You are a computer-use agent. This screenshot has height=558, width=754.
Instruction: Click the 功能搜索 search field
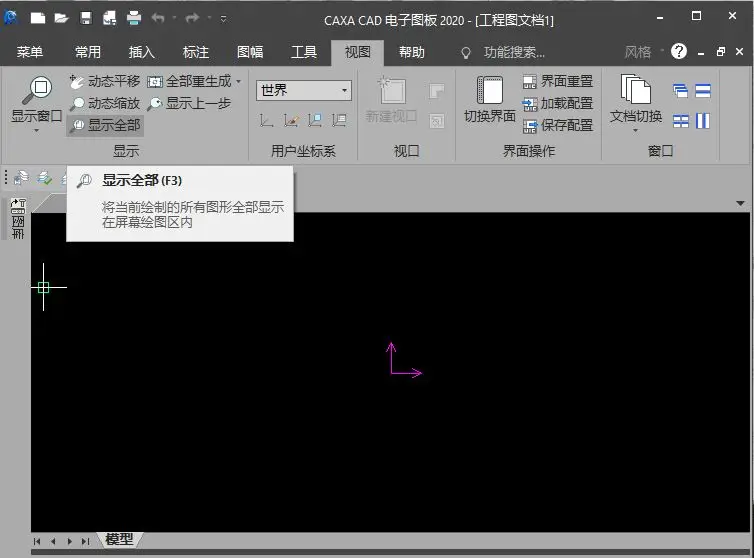pyautogui.click(x=514, y=52)
